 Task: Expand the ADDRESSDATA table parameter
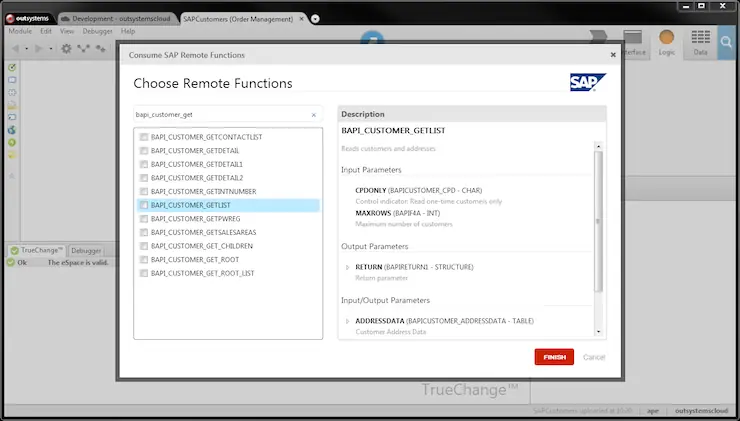[348, 321]
